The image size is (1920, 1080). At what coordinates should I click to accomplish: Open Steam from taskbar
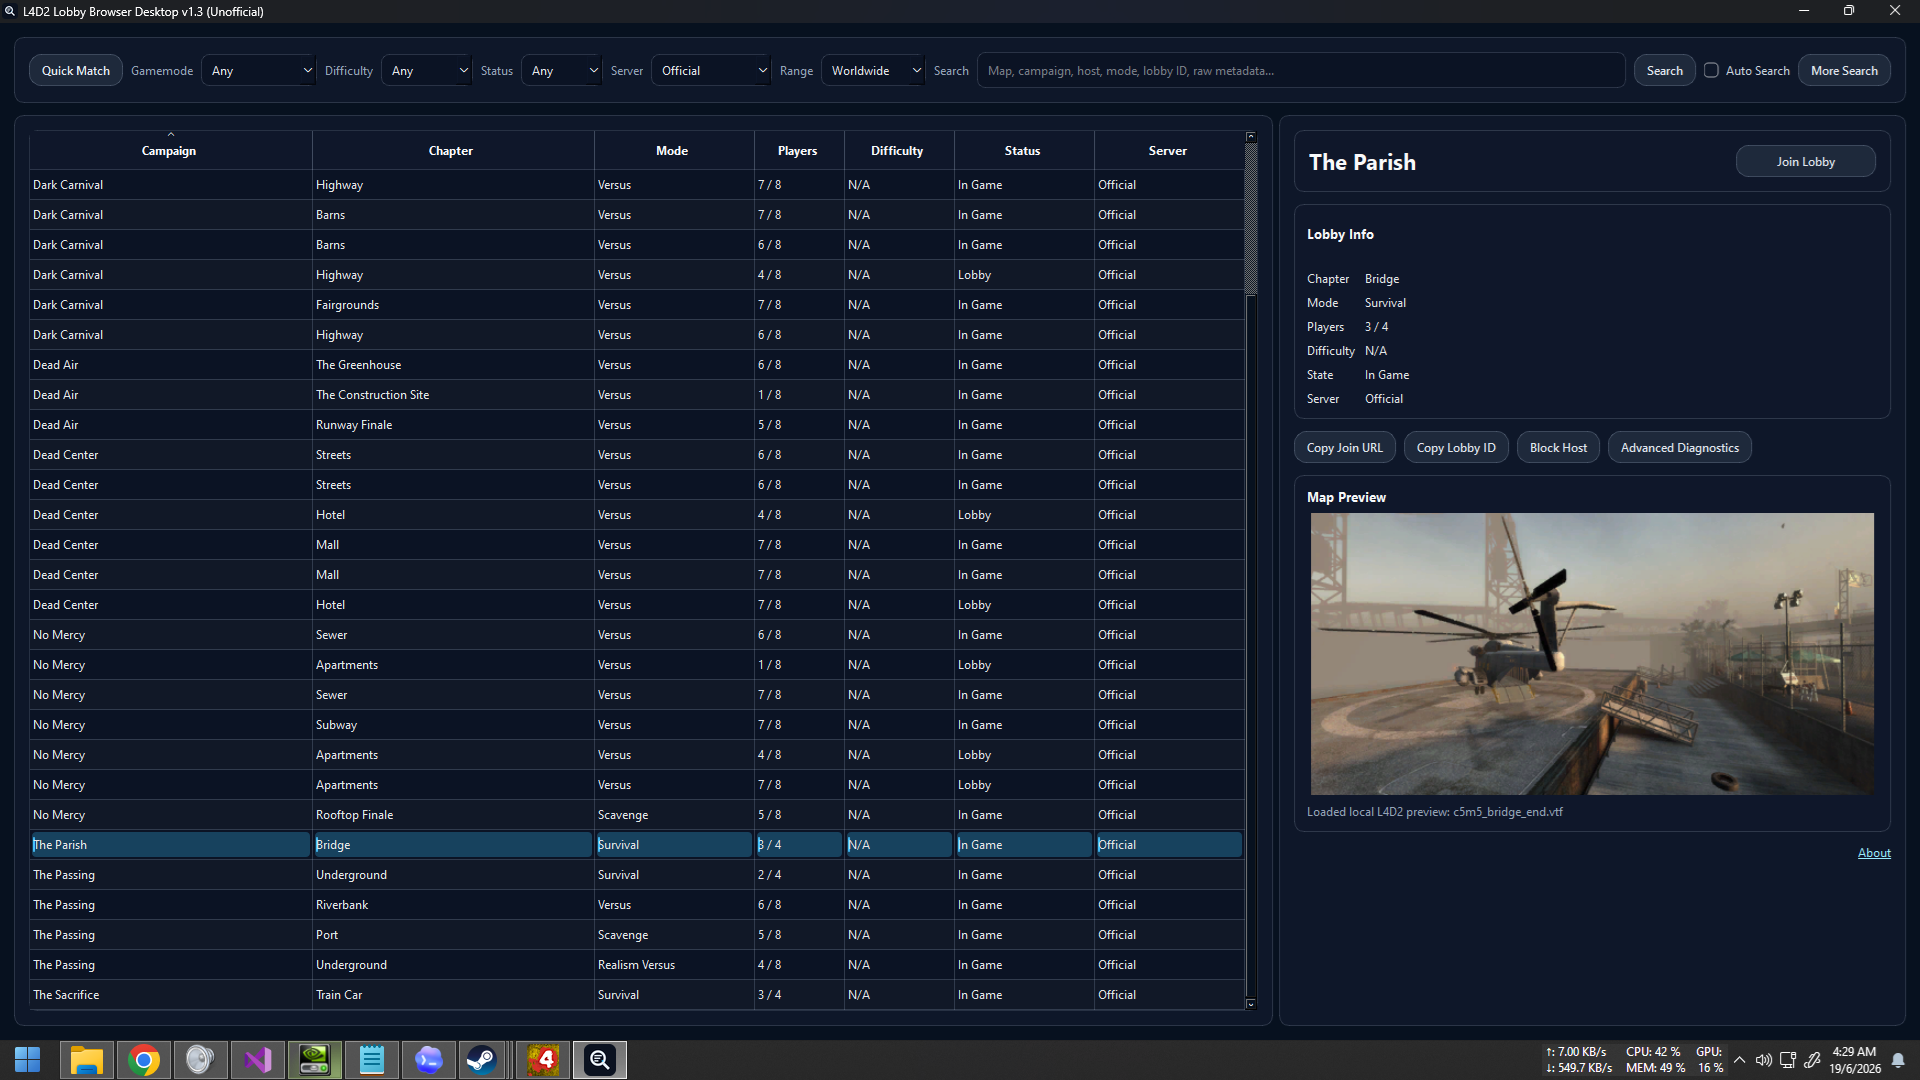tap(482, 1060)
